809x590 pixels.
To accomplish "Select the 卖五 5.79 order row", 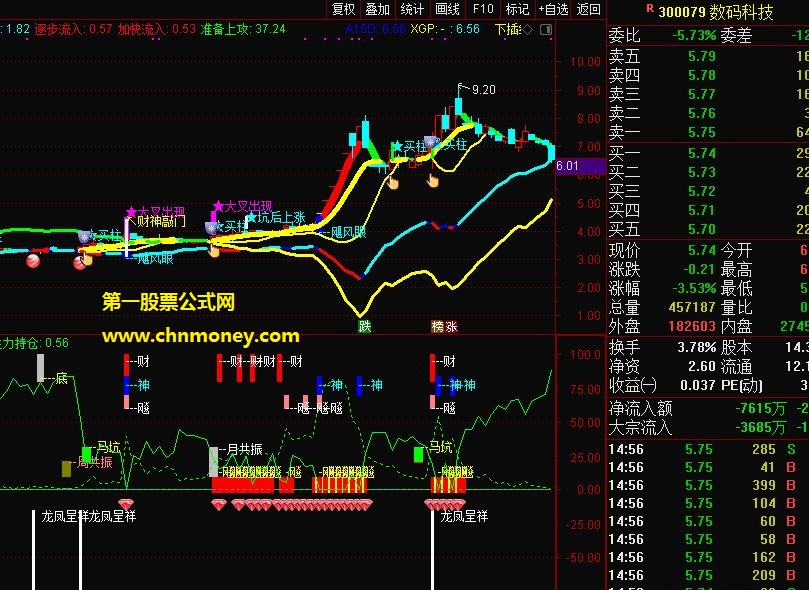I will point(708,56).
